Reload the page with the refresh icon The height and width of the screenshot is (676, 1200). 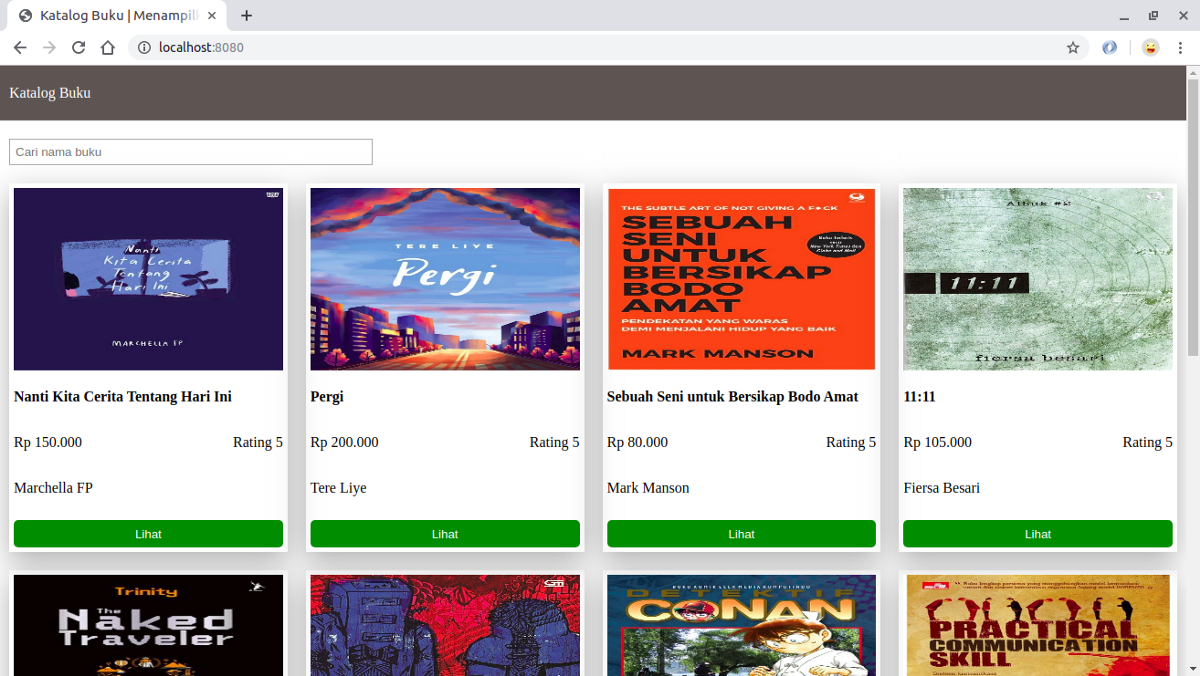(x=78, y=47)
